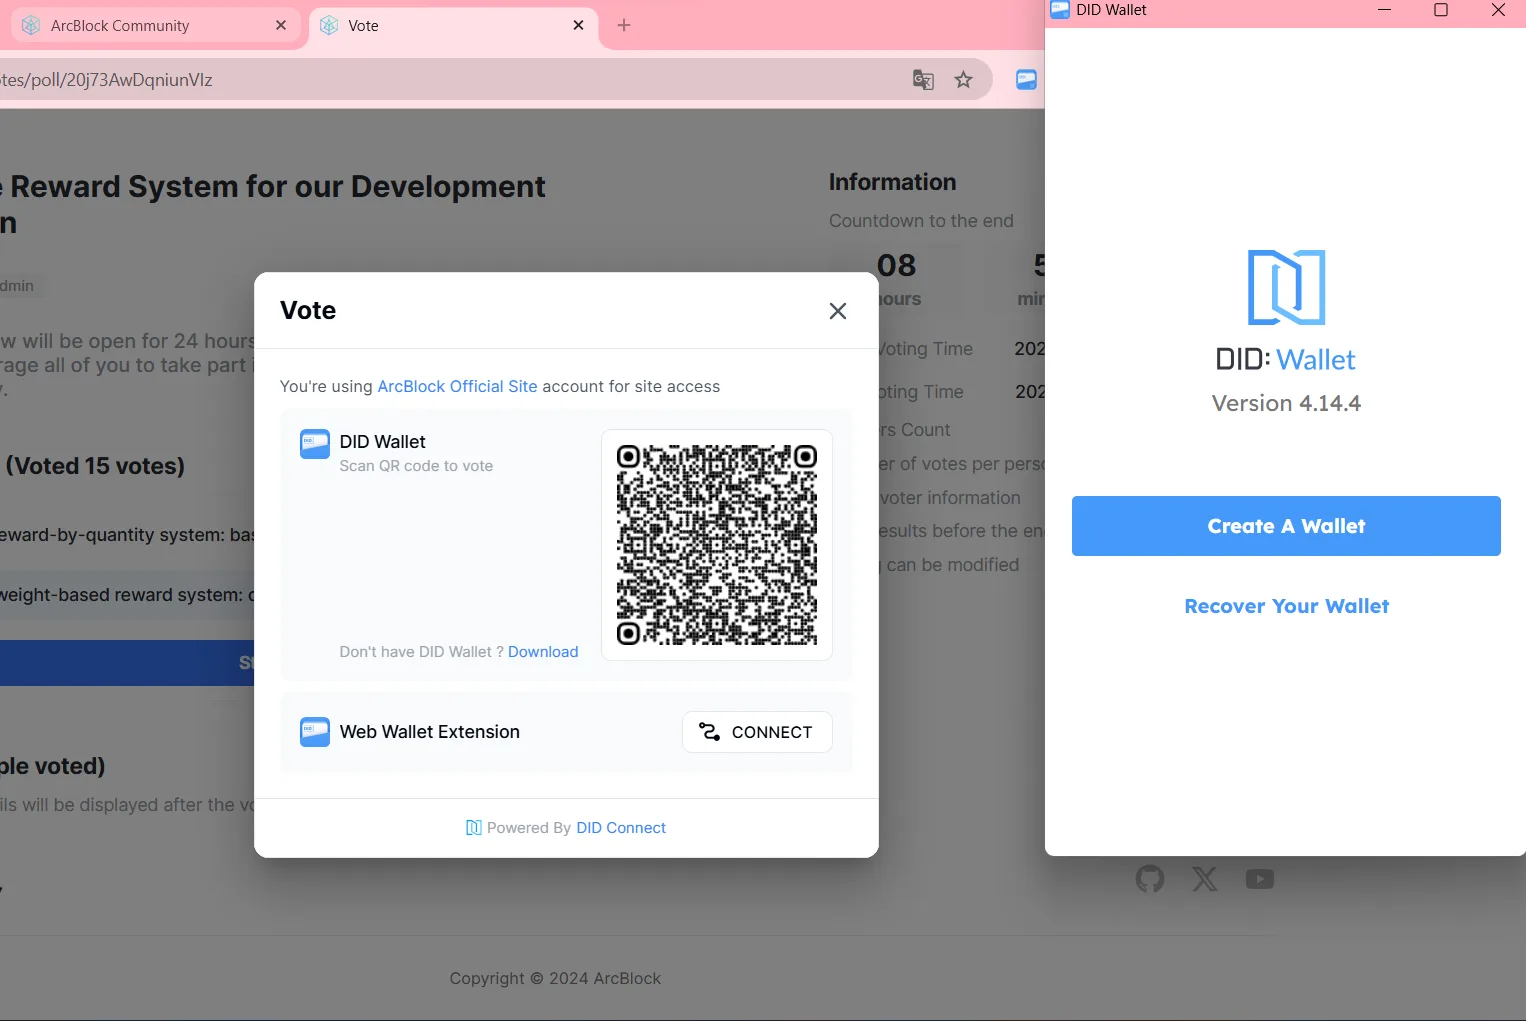Bookmark this page with the star icon
The width and height of the screenshot is (1526, 1021).
coord(963,80)
